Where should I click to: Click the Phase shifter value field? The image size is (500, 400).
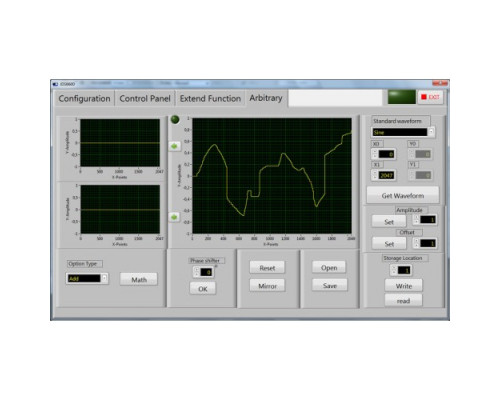click(x=206, y=272)
